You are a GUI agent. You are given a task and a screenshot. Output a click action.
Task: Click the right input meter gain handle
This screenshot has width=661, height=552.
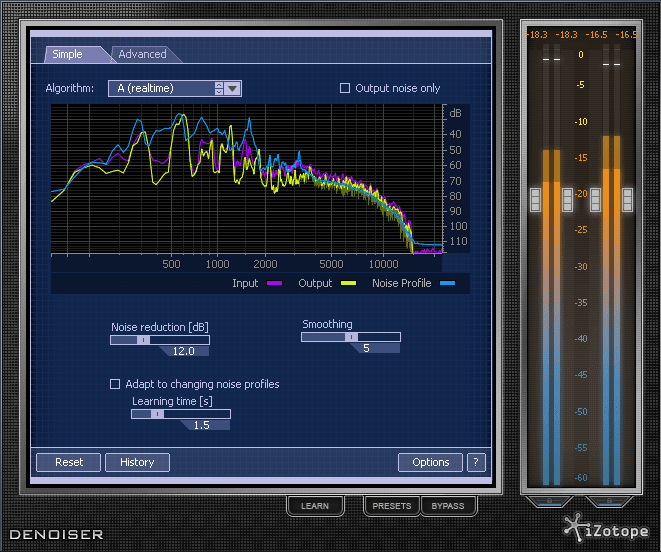(567, 199)
